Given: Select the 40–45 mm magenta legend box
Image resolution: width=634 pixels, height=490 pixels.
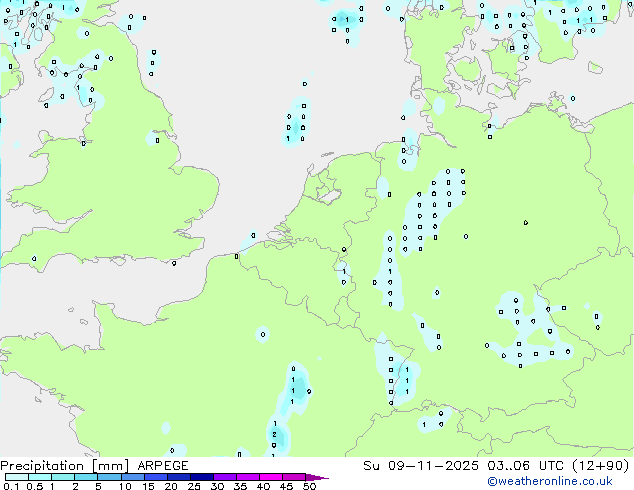Looking at the screenshot, I should point(271,477).
